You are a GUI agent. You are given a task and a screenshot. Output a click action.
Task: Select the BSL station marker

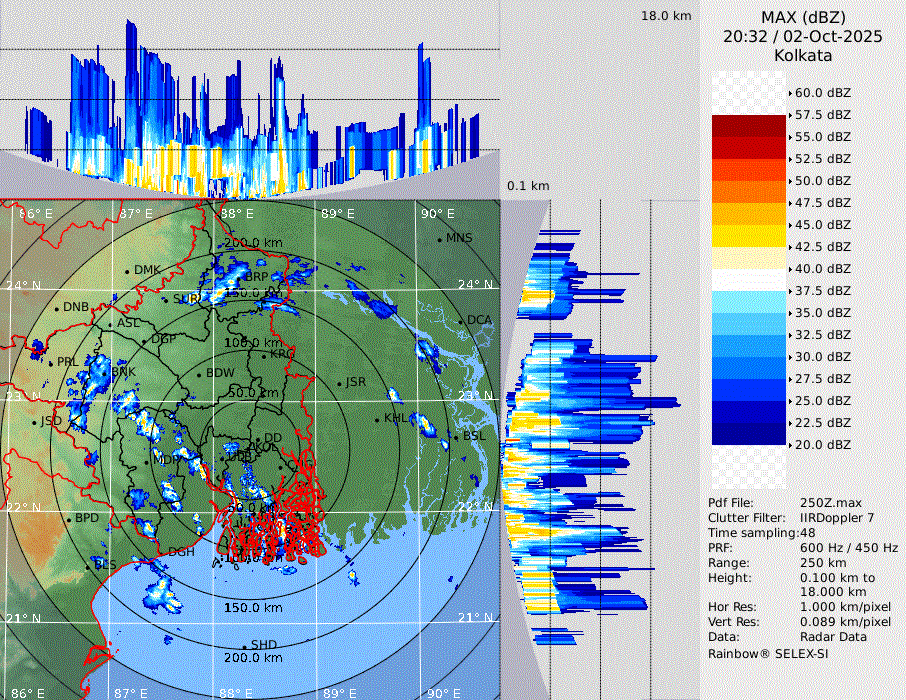click(x=456, y=438)
